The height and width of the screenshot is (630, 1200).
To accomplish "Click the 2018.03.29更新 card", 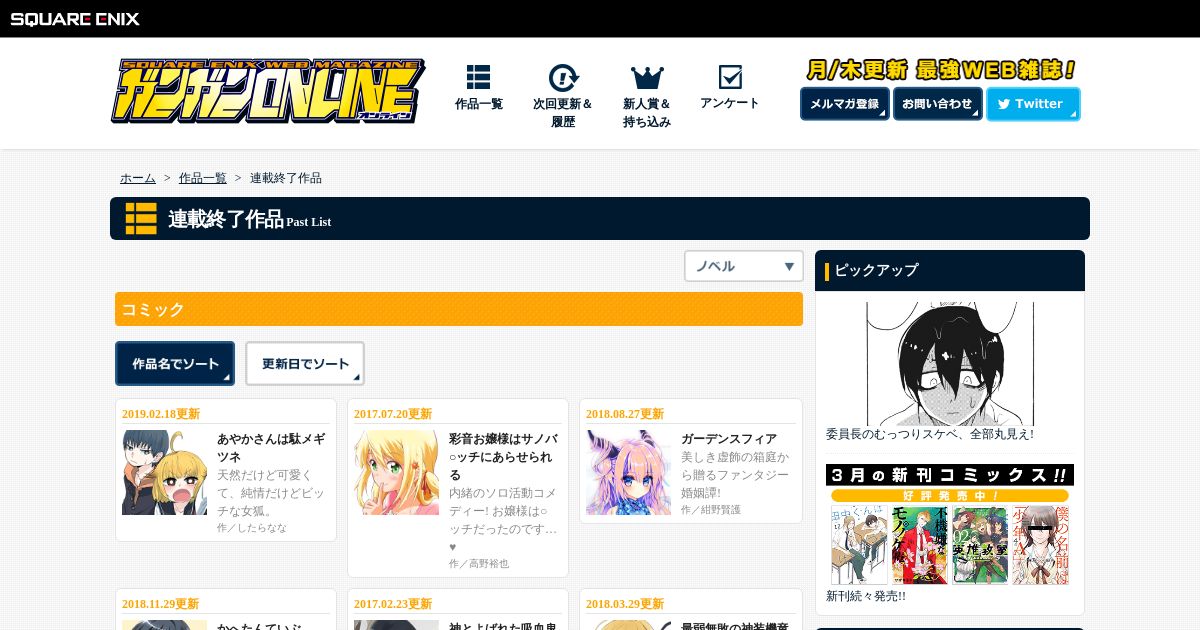I will (x=691, y=610).
